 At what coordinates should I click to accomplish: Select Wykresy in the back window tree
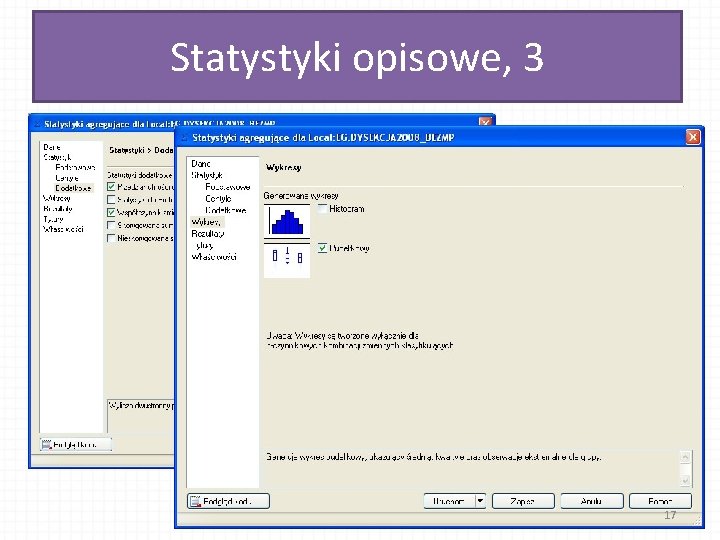tap(56, 198)
